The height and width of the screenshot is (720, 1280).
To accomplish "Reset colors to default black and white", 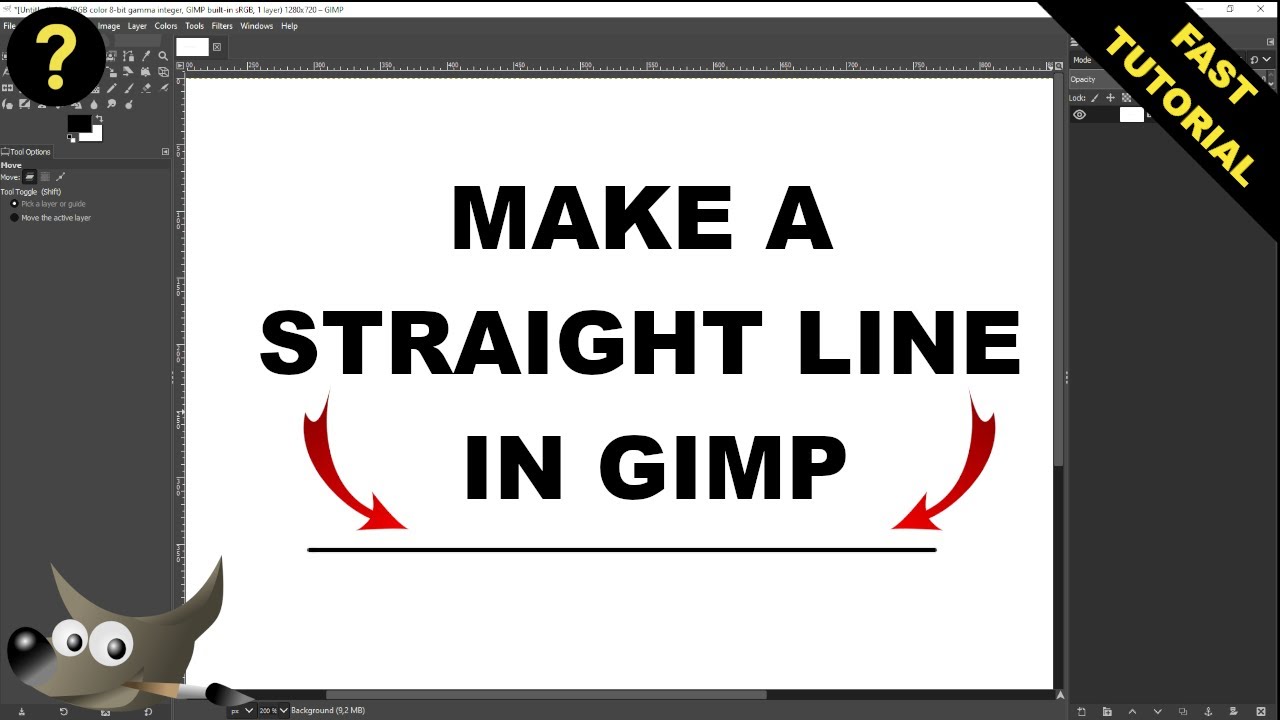I will [x=71, y=138].
